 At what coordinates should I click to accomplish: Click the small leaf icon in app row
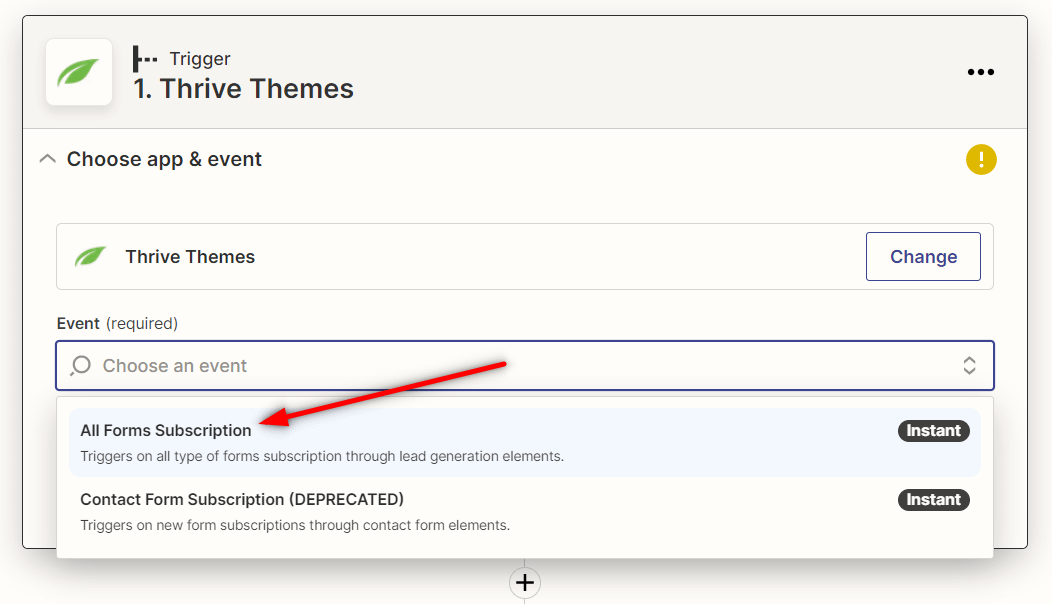90,257
